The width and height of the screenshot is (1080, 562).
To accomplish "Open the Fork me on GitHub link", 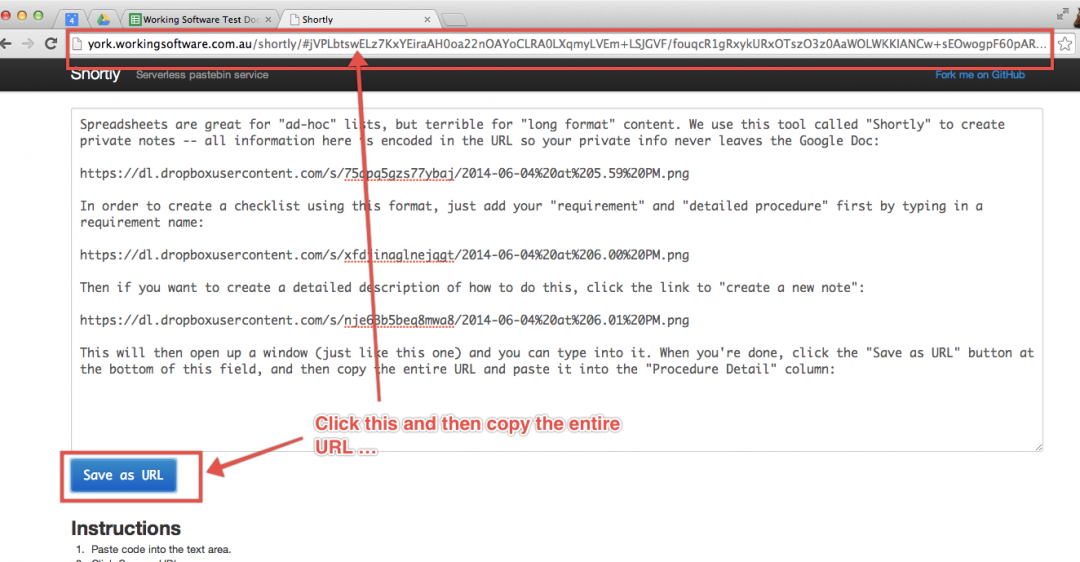I will click(x=979, y=74).
